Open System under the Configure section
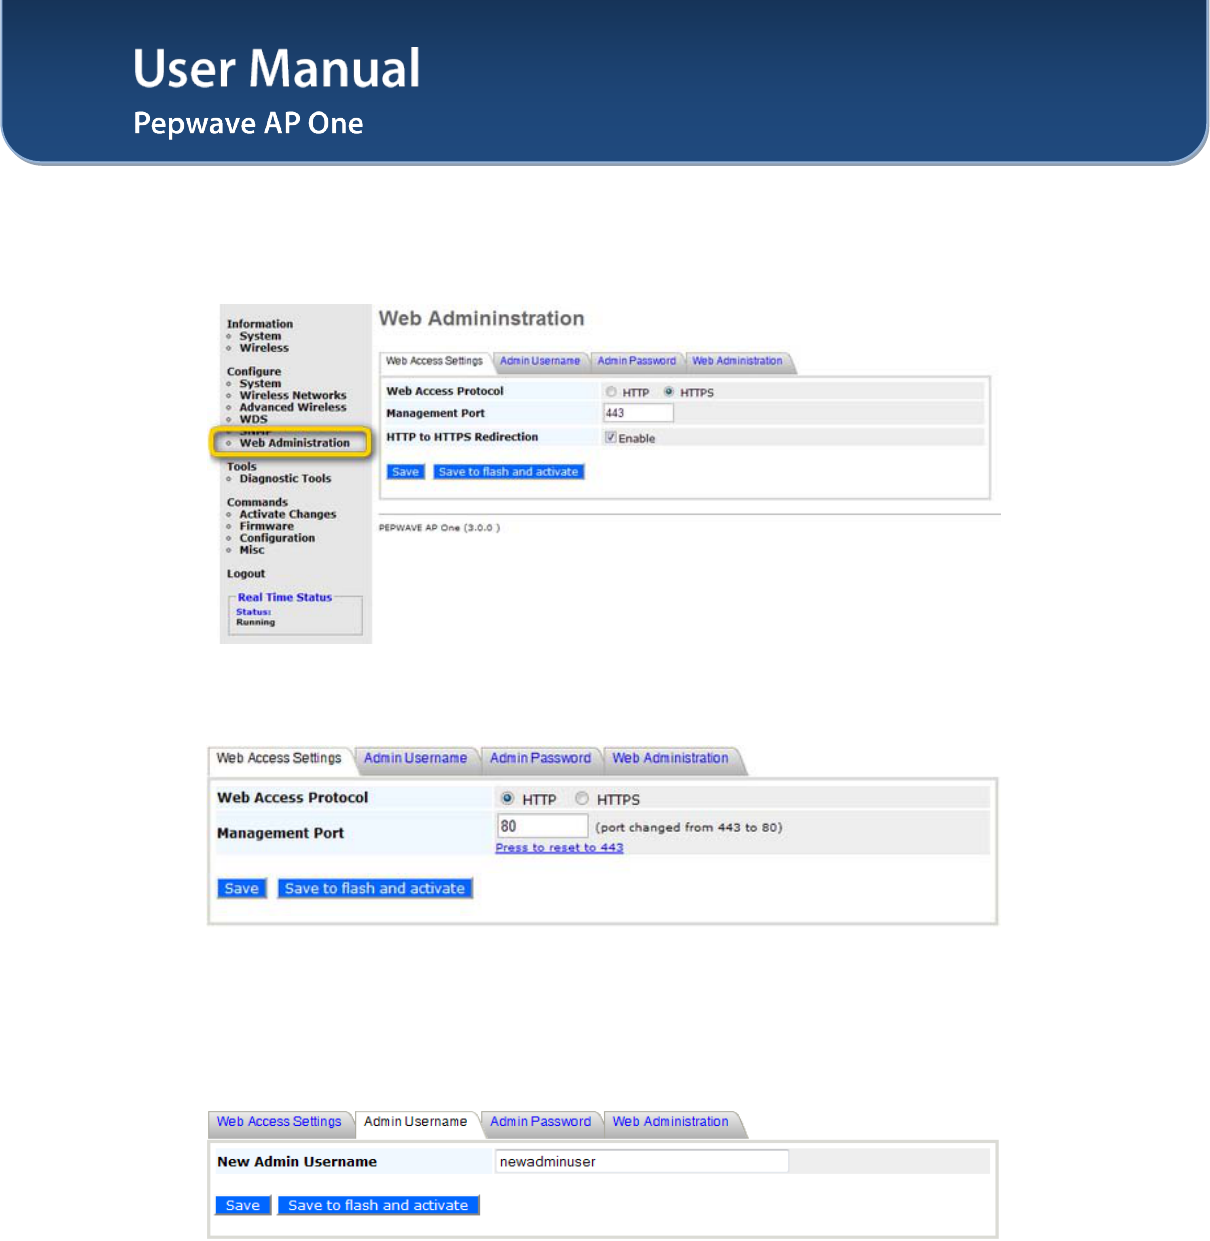This screenshot has height=1241, width=1210. click(x=260, y=383)
